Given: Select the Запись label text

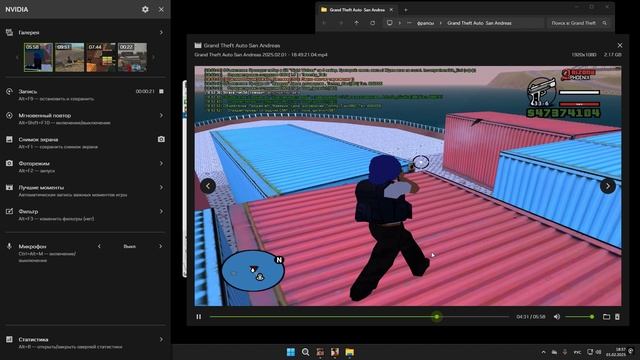Looking at the screenshot, I should click(x=28, y=91).
